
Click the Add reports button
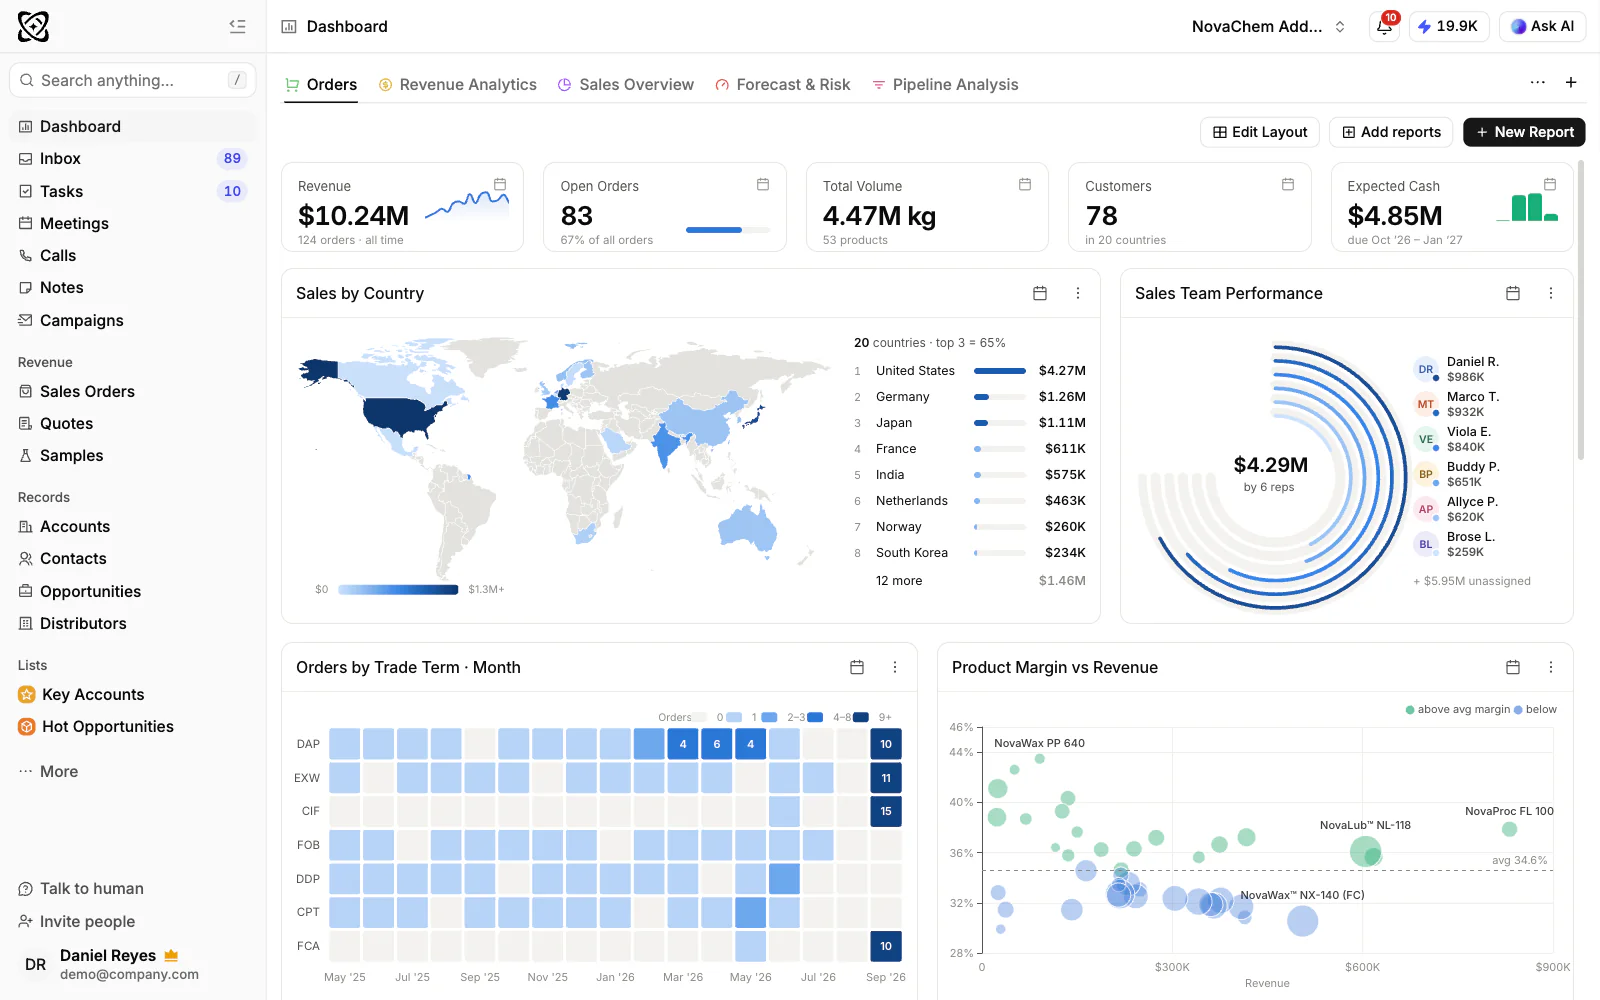click(x=1391, y=132)
